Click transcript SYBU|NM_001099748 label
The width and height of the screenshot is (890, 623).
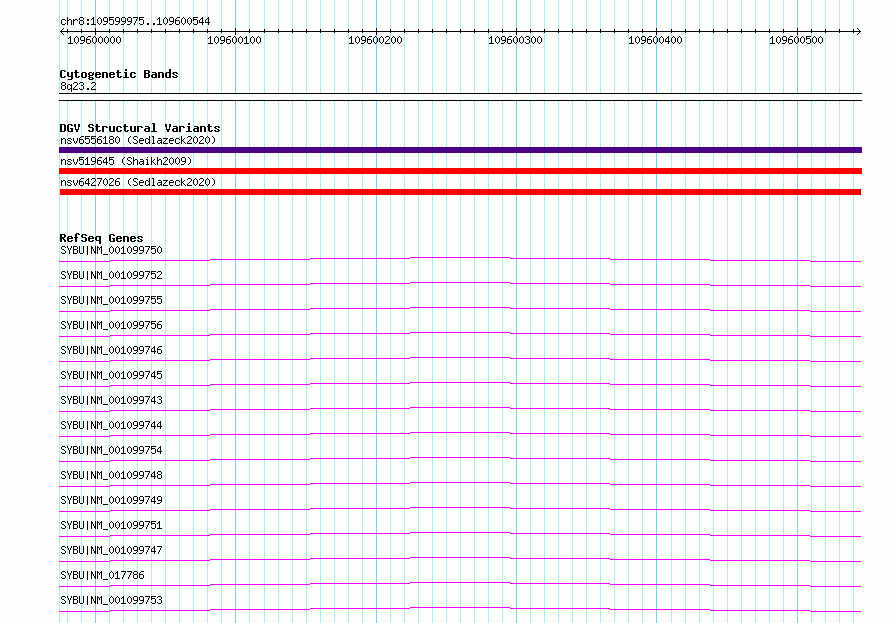pos(111,475)
